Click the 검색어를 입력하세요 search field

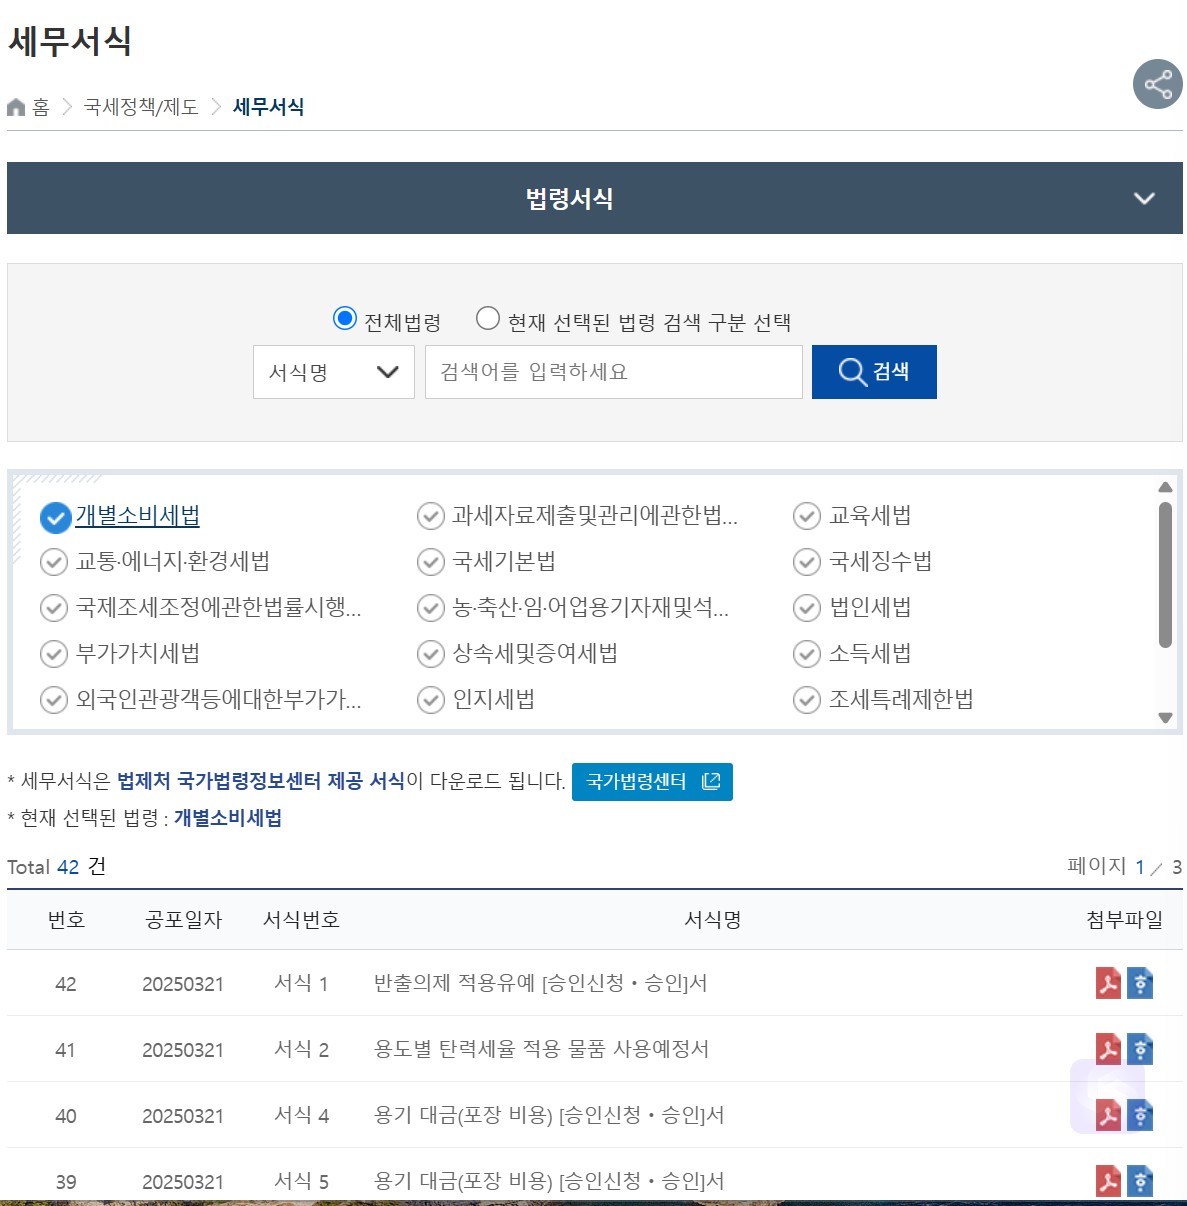[x=613, y=372]
